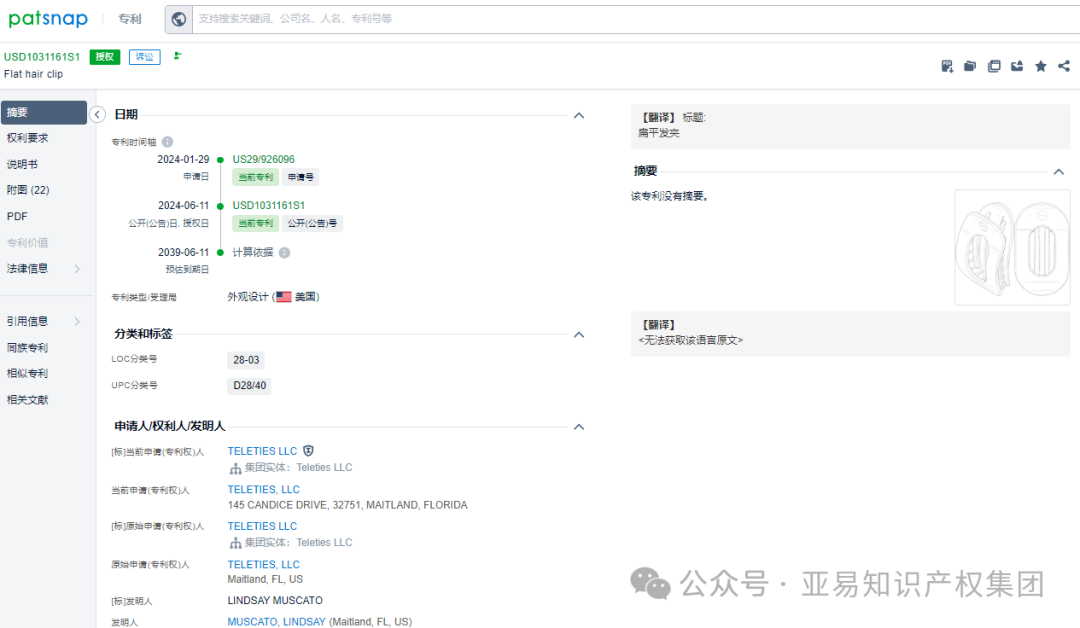Click the 诉讼 tag button
This screenshot has height=628, width=1080.
point(145,56)
